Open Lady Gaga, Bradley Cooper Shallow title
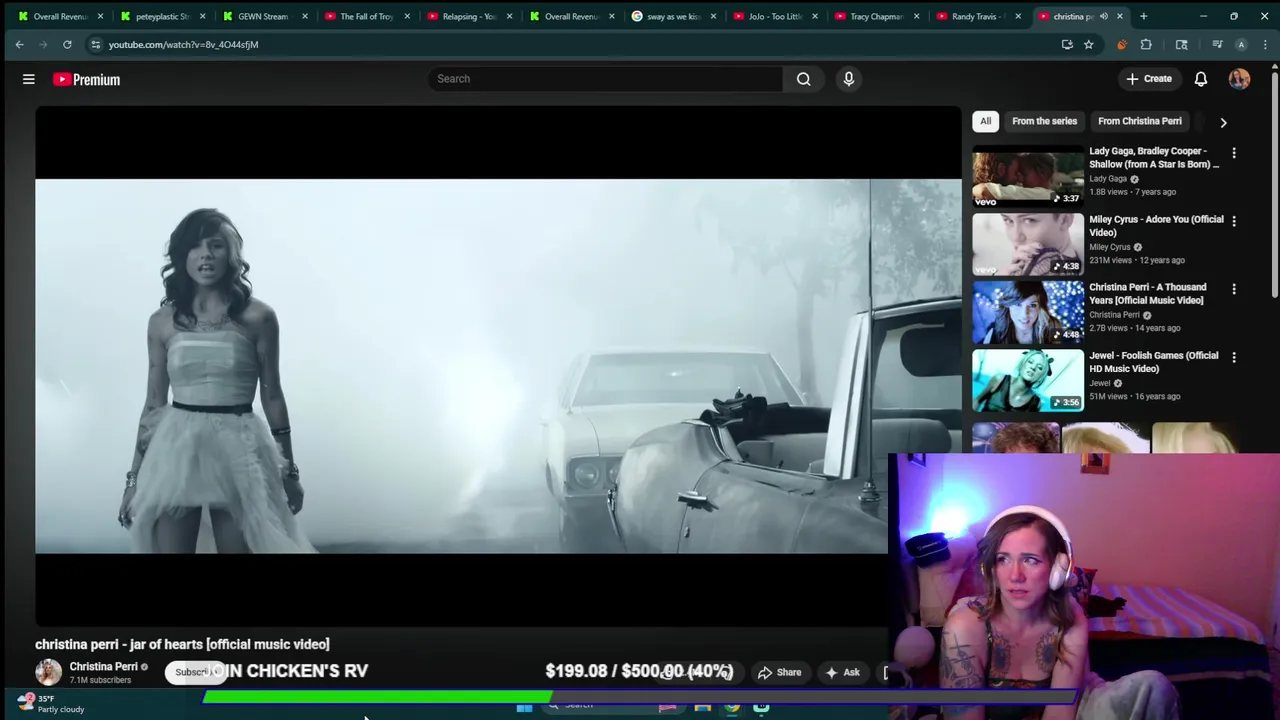The width and height of the screenshot is (1280, 720). click(x=1154, y=158)
